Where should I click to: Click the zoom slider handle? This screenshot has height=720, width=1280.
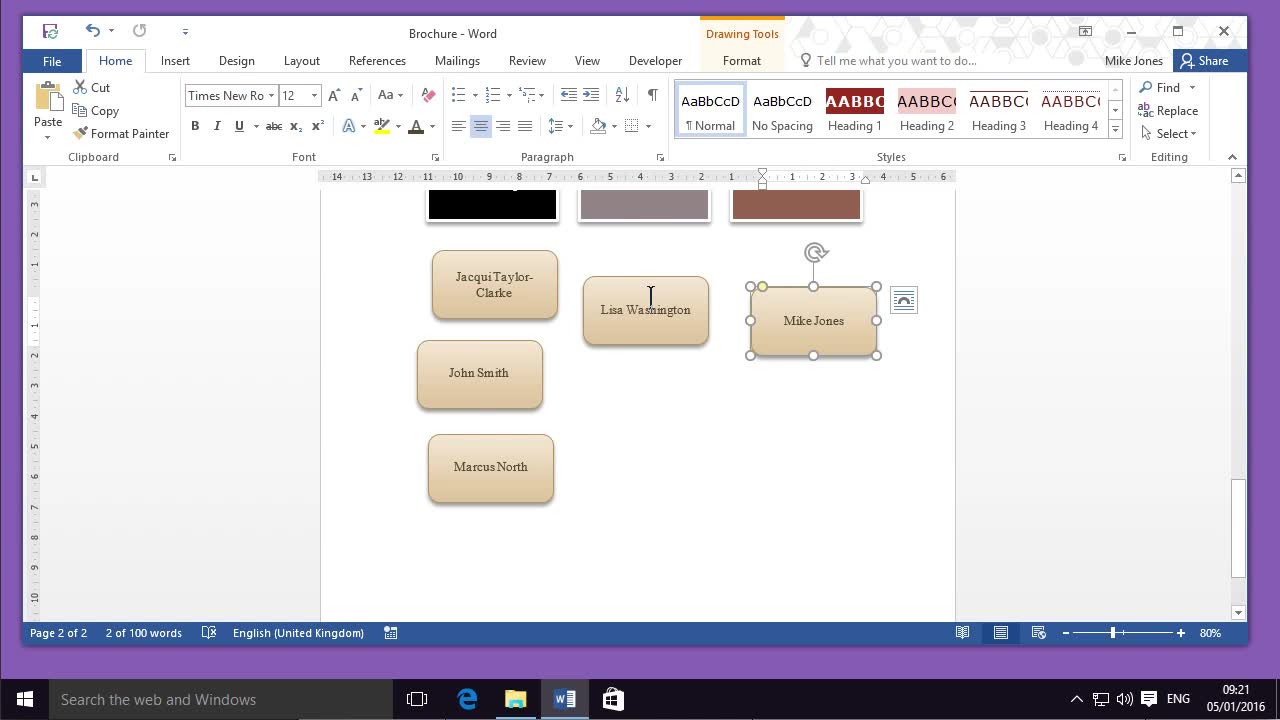coord(1113,633)
